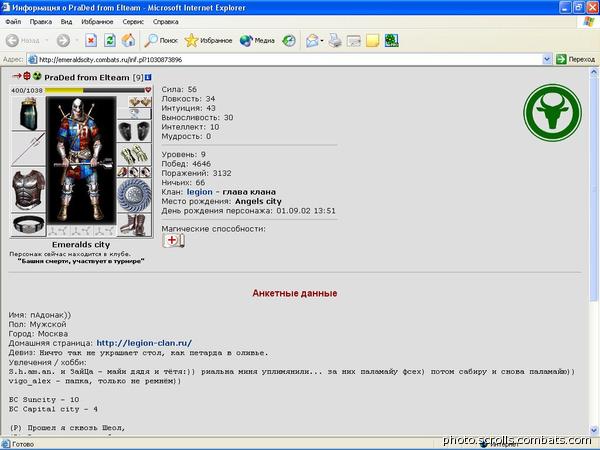Stop page loading with red X icon
This screenshot has height=450, width=600.
click(91, 40)
